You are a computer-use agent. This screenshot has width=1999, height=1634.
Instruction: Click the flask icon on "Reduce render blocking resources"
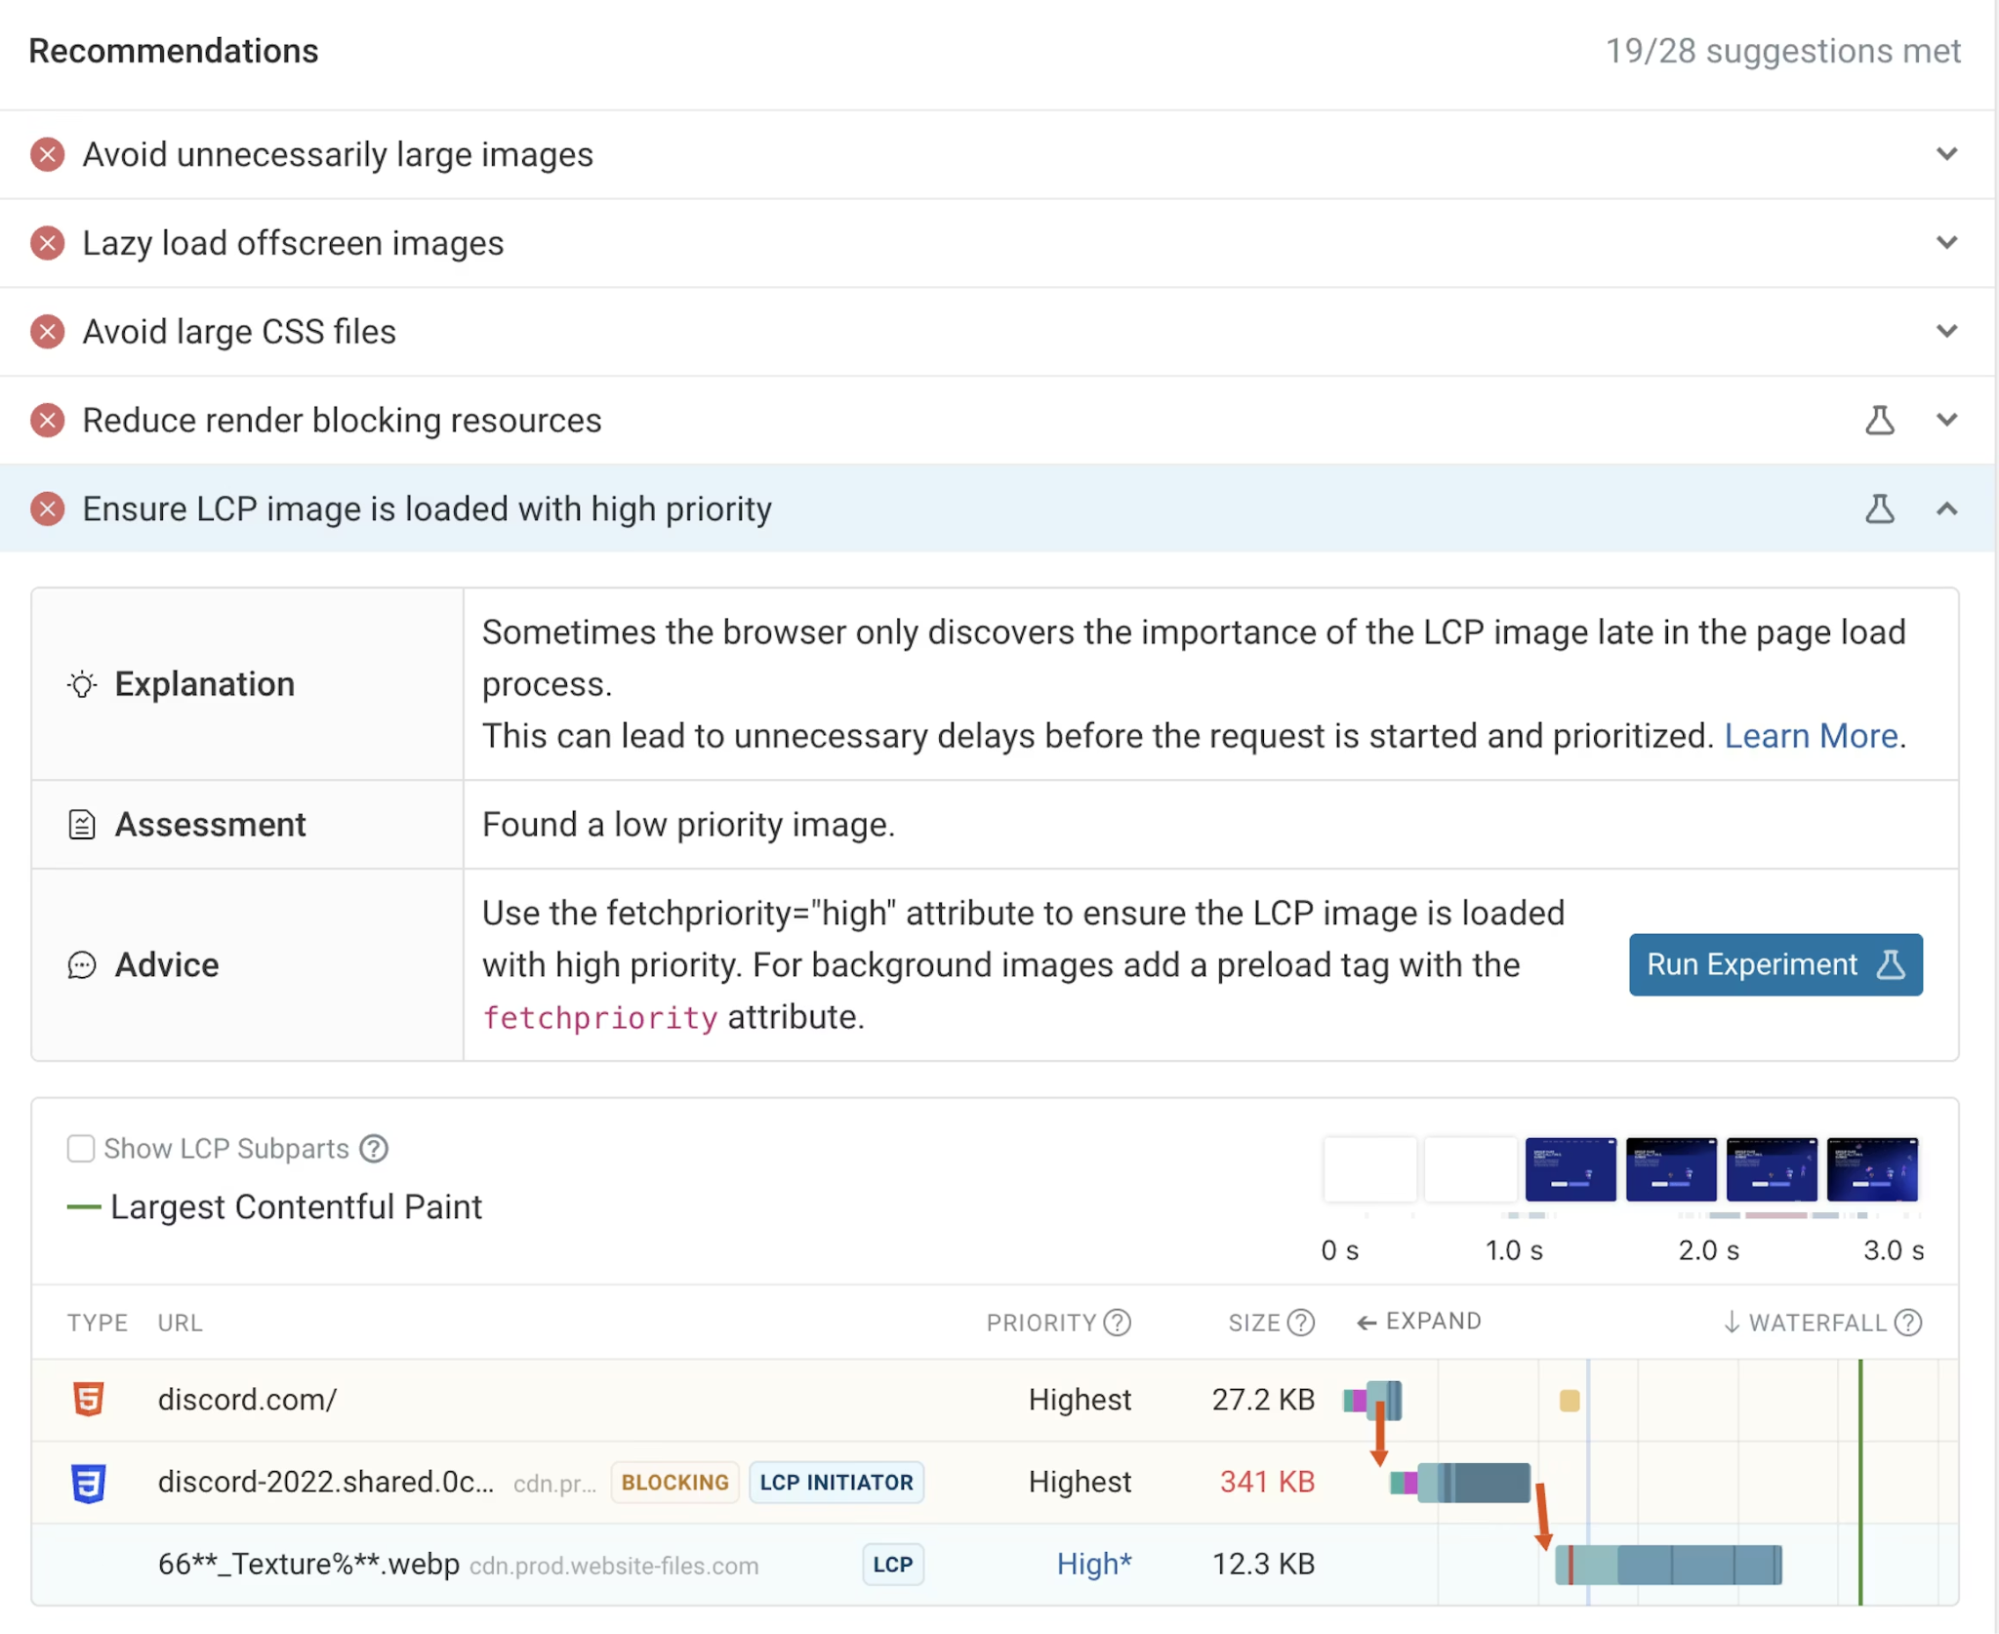click(x=1880, y=420)
